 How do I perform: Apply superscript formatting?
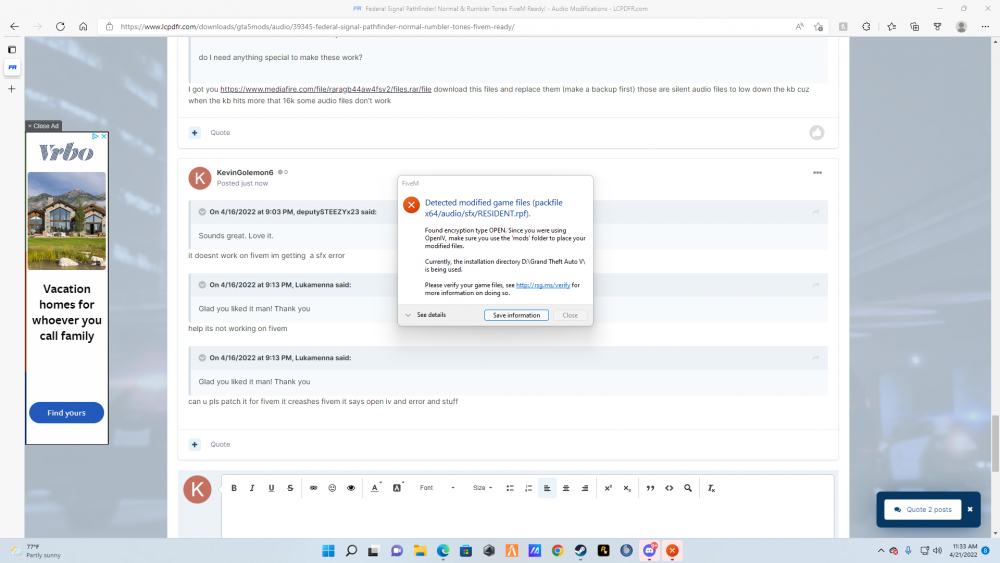point(608,488)
